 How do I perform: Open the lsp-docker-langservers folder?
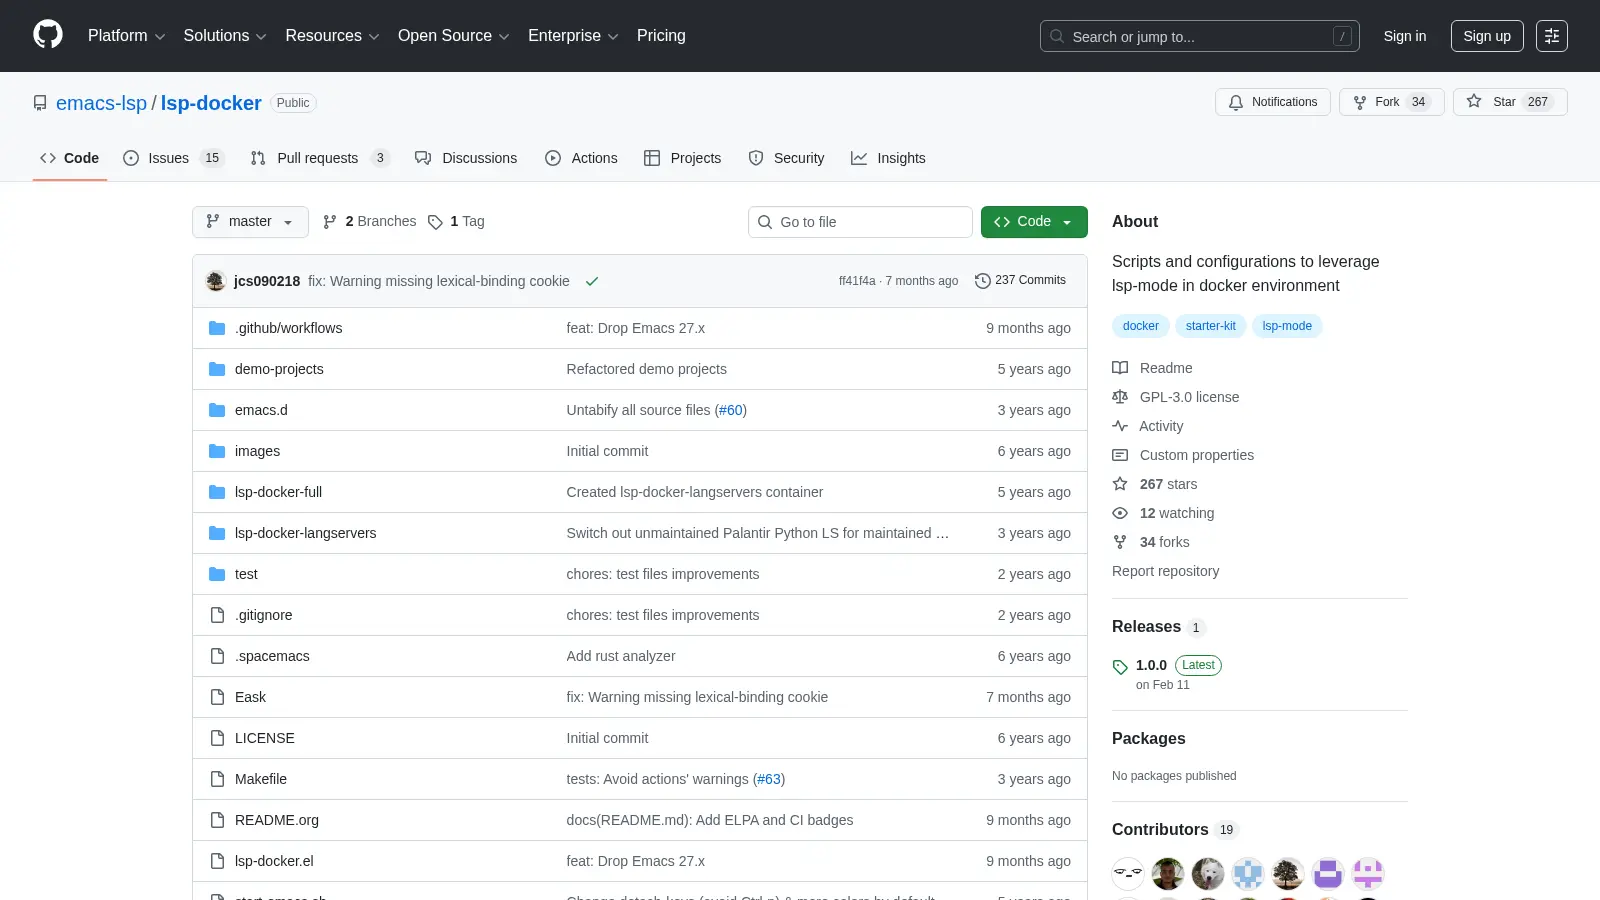pyautogui.click(x=306, y=533)
